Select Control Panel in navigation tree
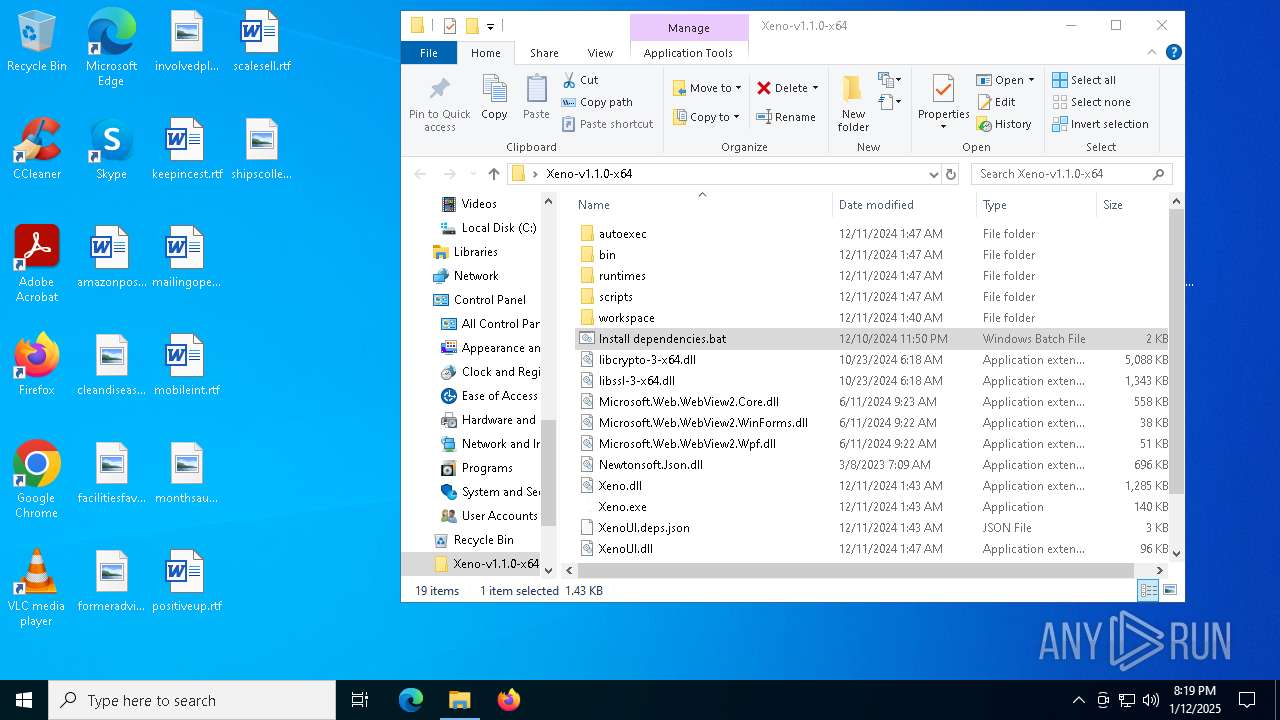 (x=489, y=300)
